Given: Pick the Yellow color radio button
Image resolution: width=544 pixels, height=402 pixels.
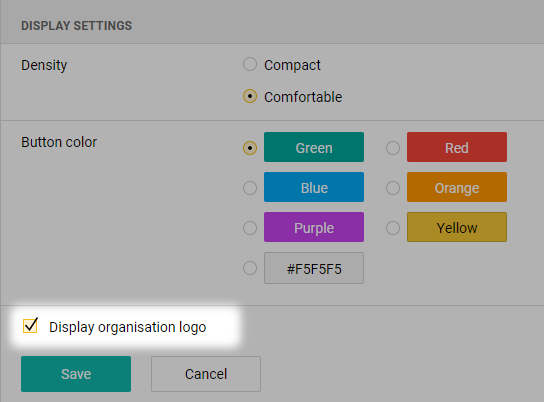Looking at the screenshot, I should tap(393, 228).
